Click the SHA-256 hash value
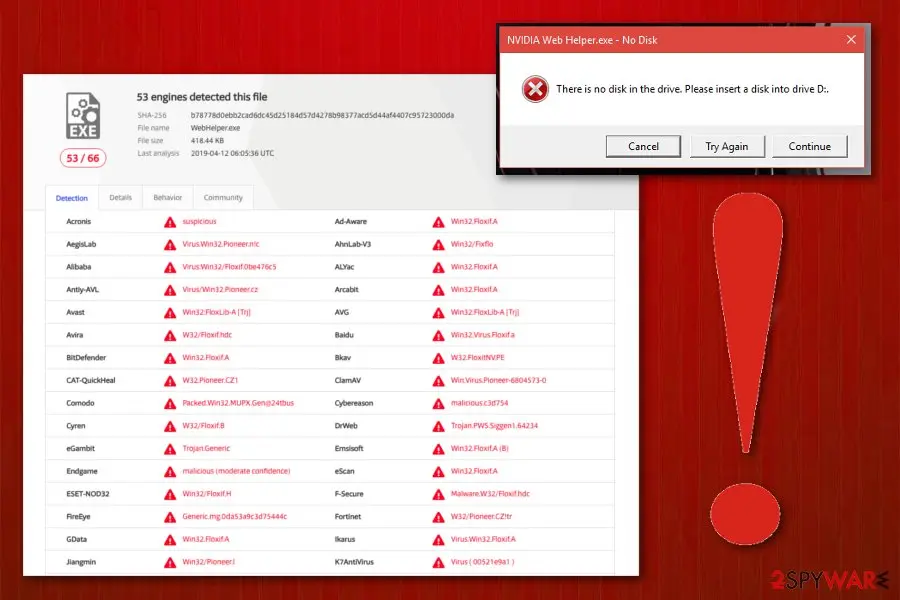 coord(322,115)
